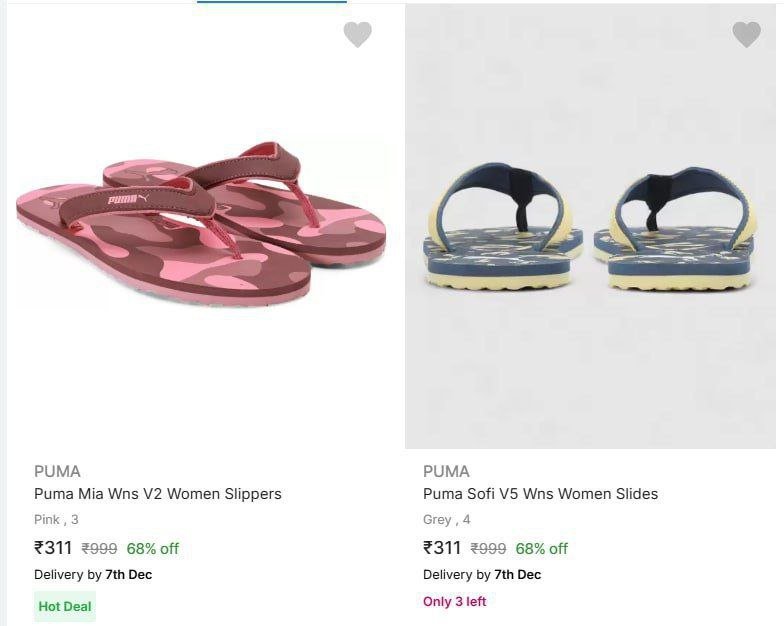Toggle wishlist heart on Puma Sofi slides
Screen dimensions: 784x626
pyautogui.click(x=746, y=35)
